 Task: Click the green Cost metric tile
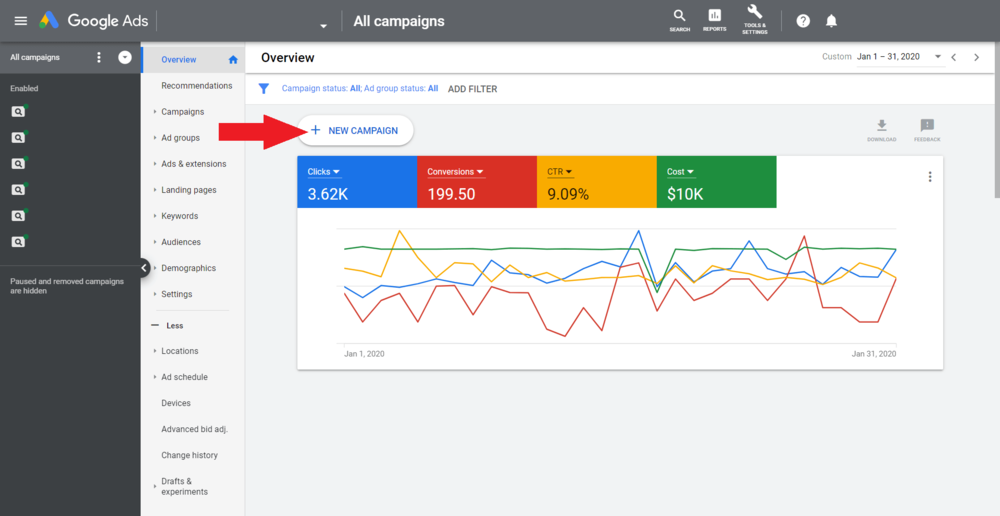tap(716, 182)
